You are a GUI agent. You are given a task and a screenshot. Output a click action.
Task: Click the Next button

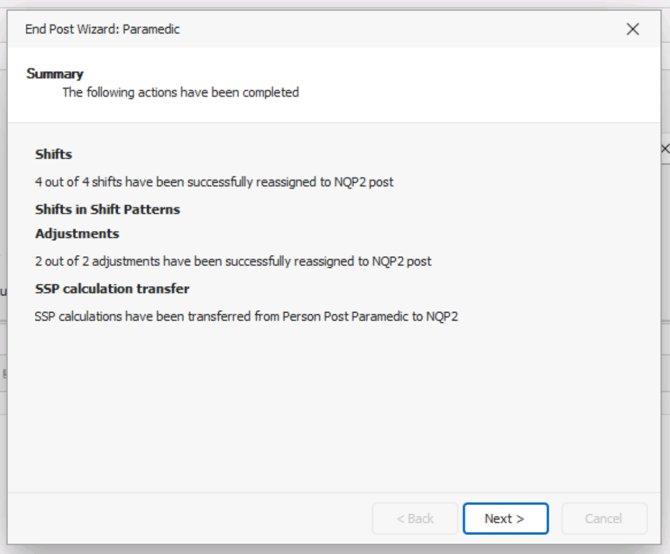click(x=505, y=518)
